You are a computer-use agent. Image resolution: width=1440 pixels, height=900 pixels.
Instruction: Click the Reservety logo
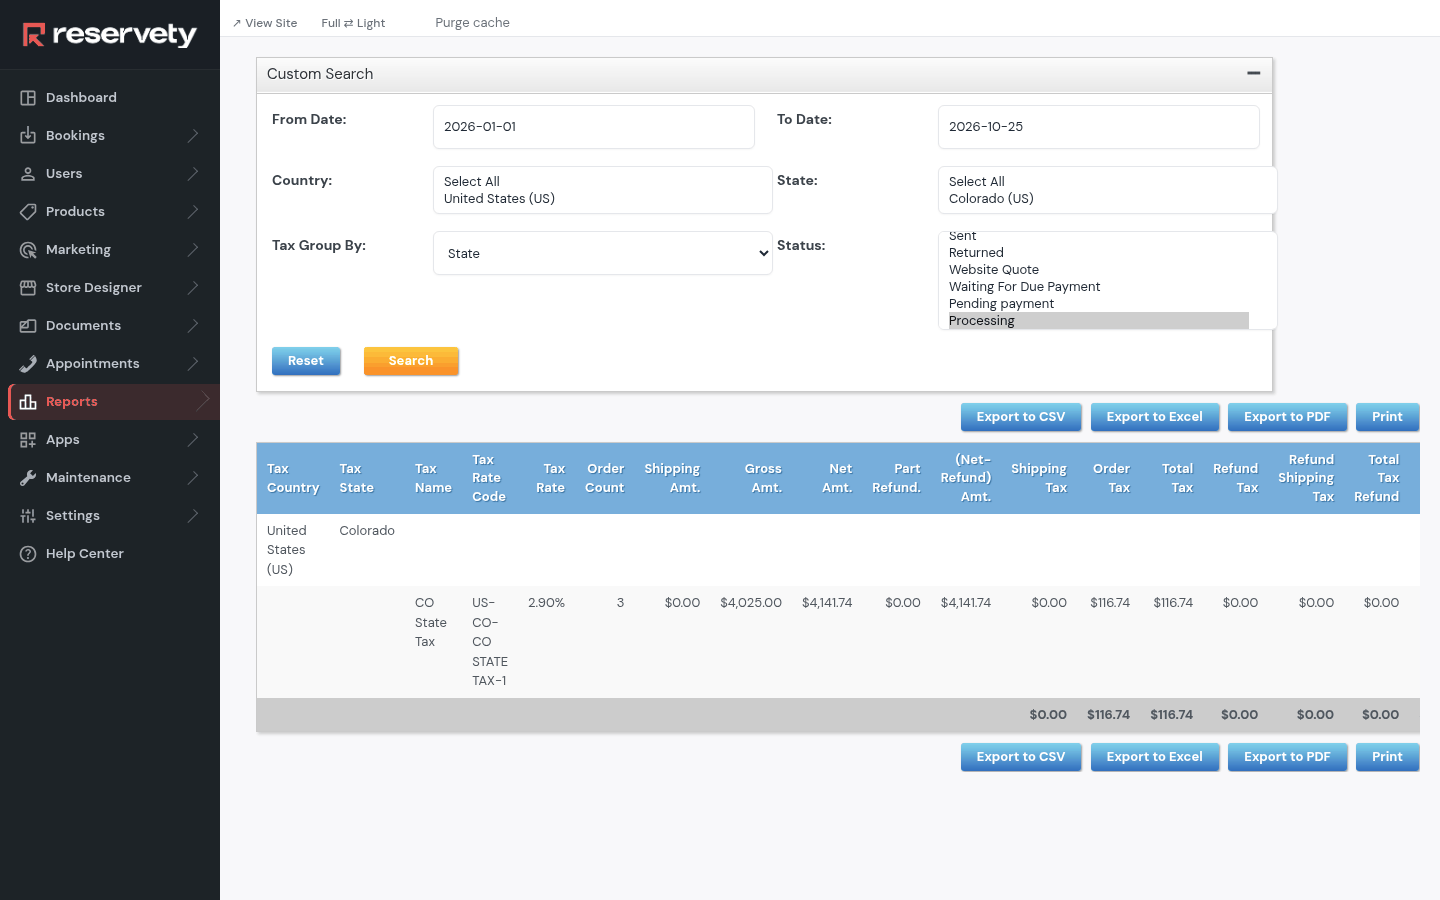[110, 35]
